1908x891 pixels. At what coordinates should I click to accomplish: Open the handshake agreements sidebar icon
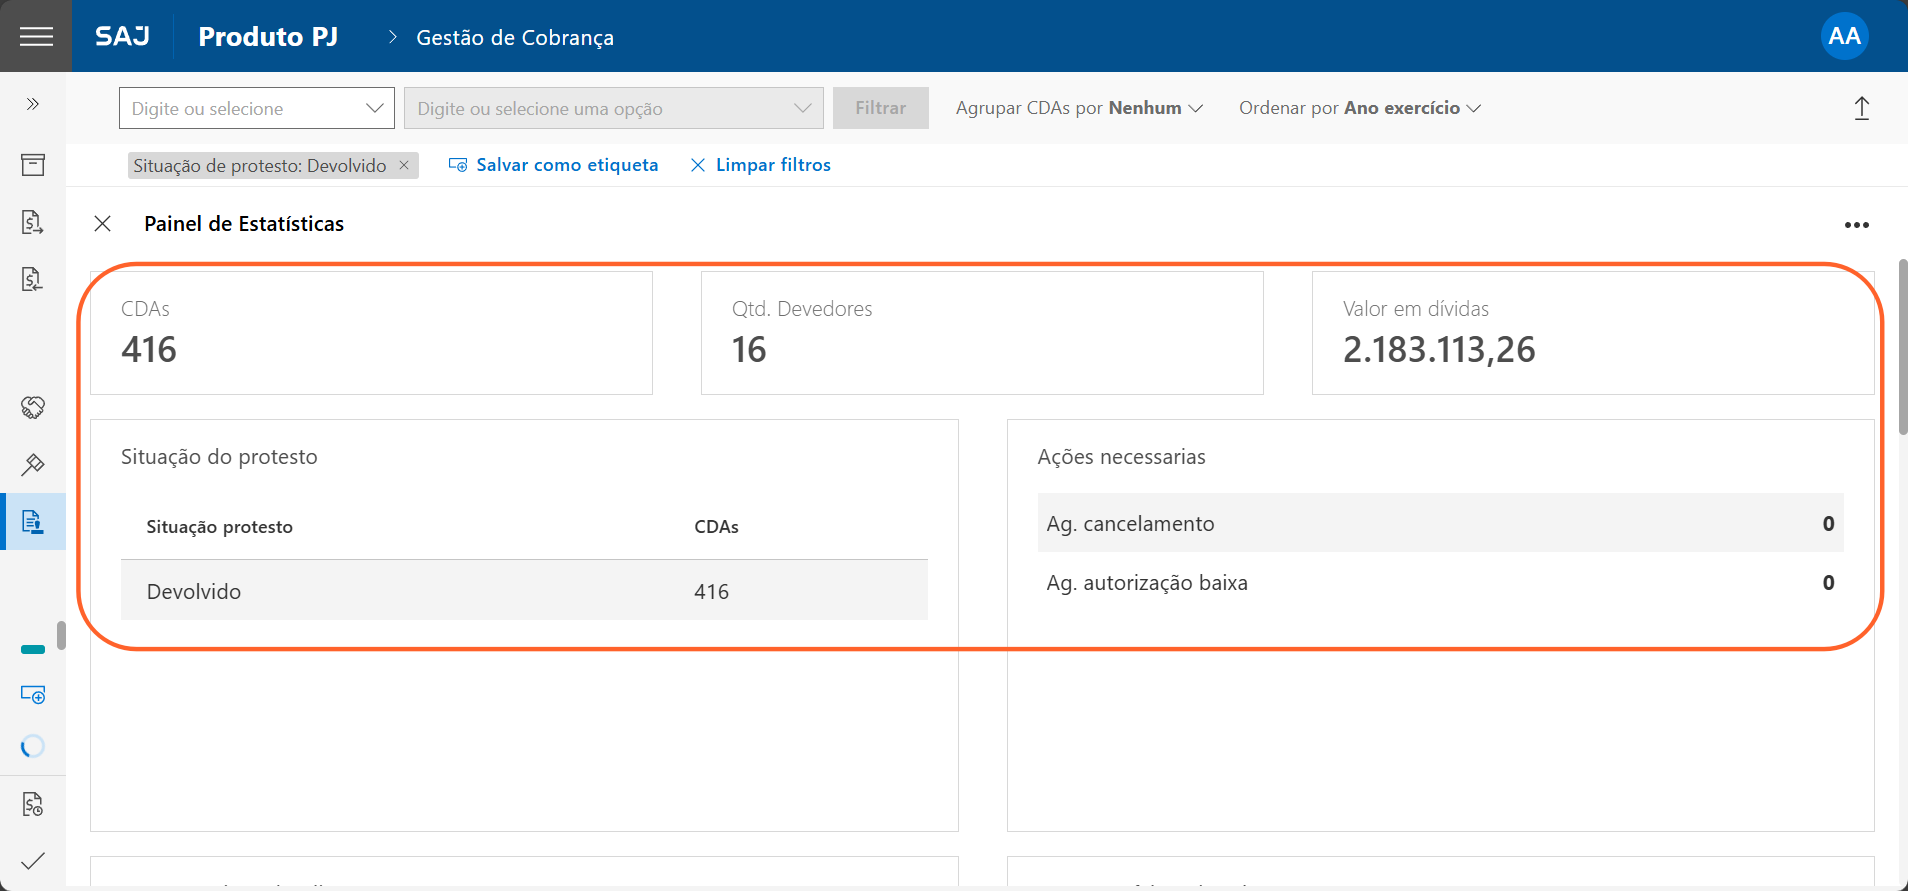(33, 407)
